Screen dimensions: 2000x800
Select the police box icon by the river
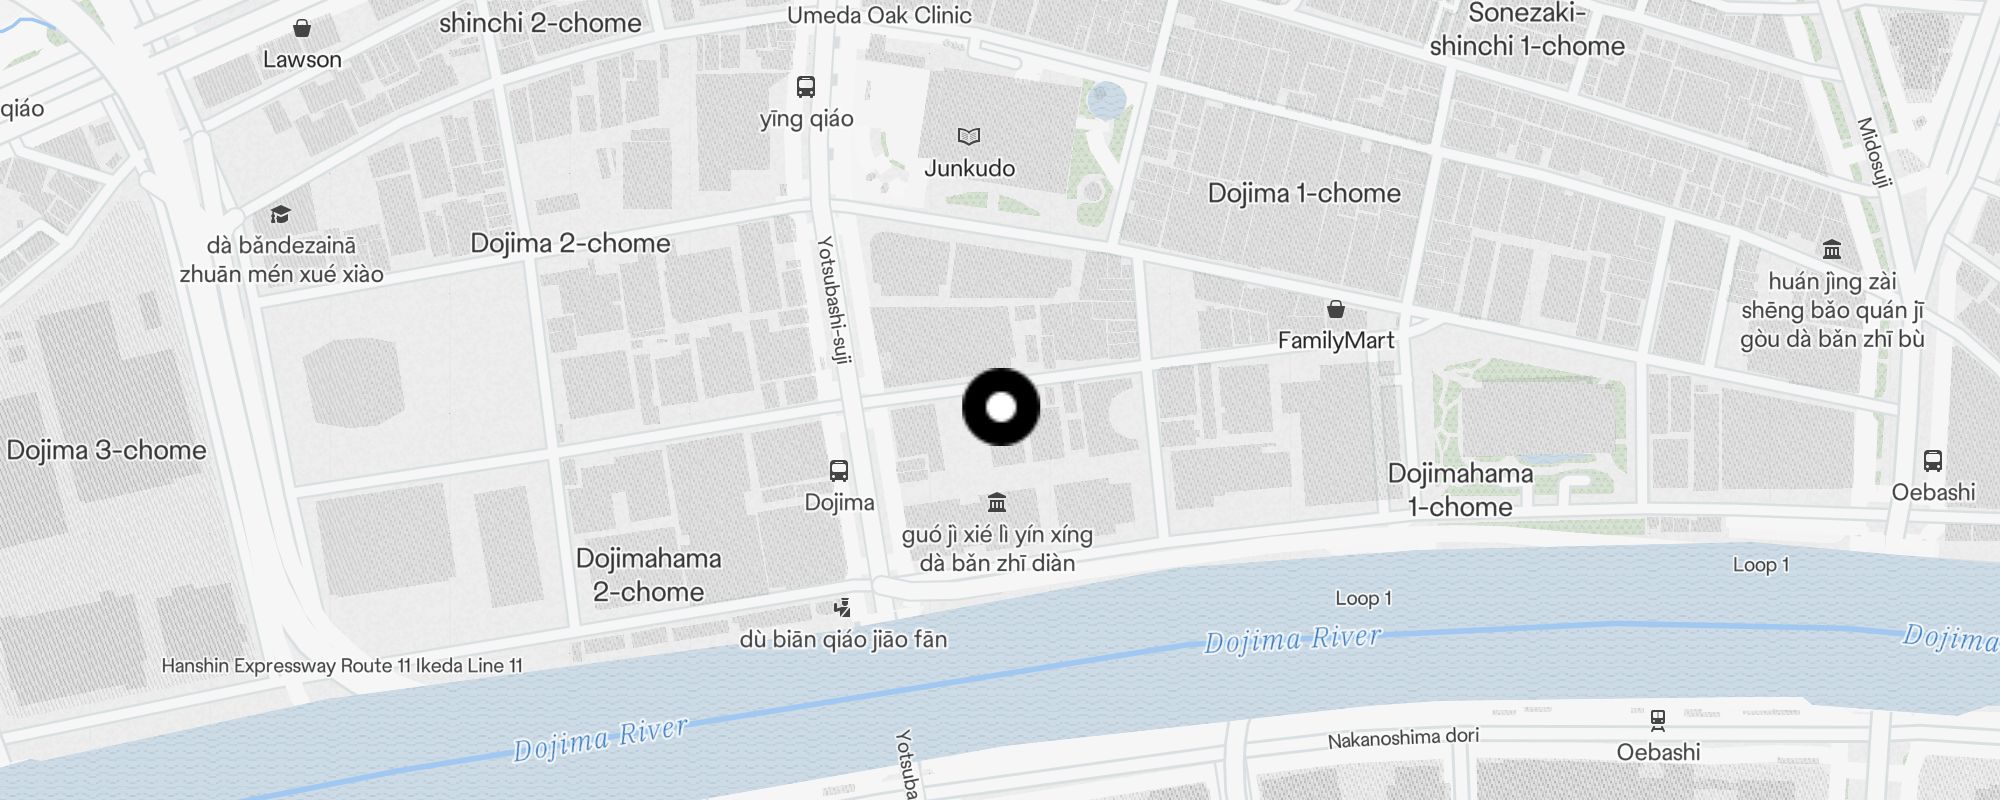(x=843, y=607)
